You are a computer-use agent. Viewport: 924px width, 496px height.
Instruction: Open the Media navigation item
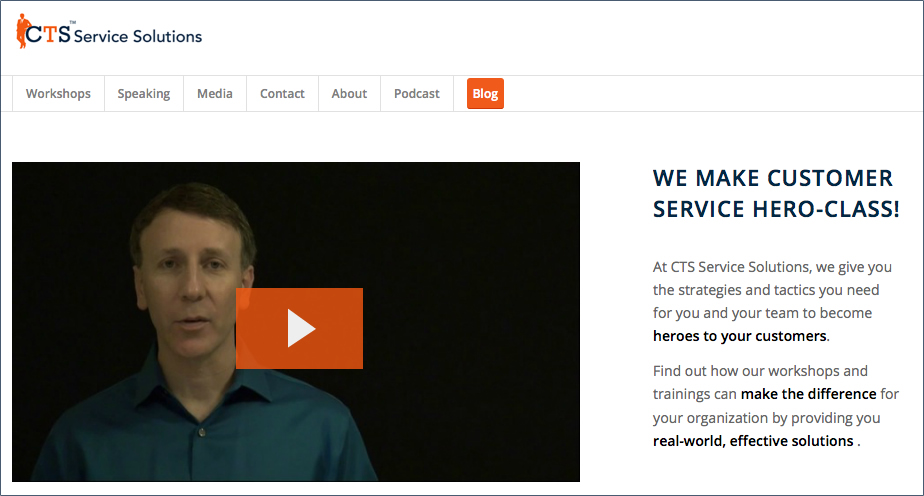coord(215,94)
